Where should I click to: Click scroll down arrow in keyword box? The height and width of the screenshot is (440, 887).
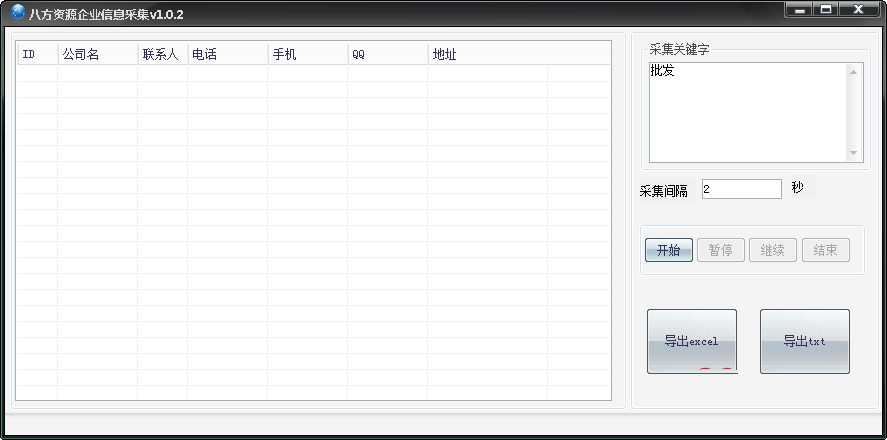click(x=854, y=153)
